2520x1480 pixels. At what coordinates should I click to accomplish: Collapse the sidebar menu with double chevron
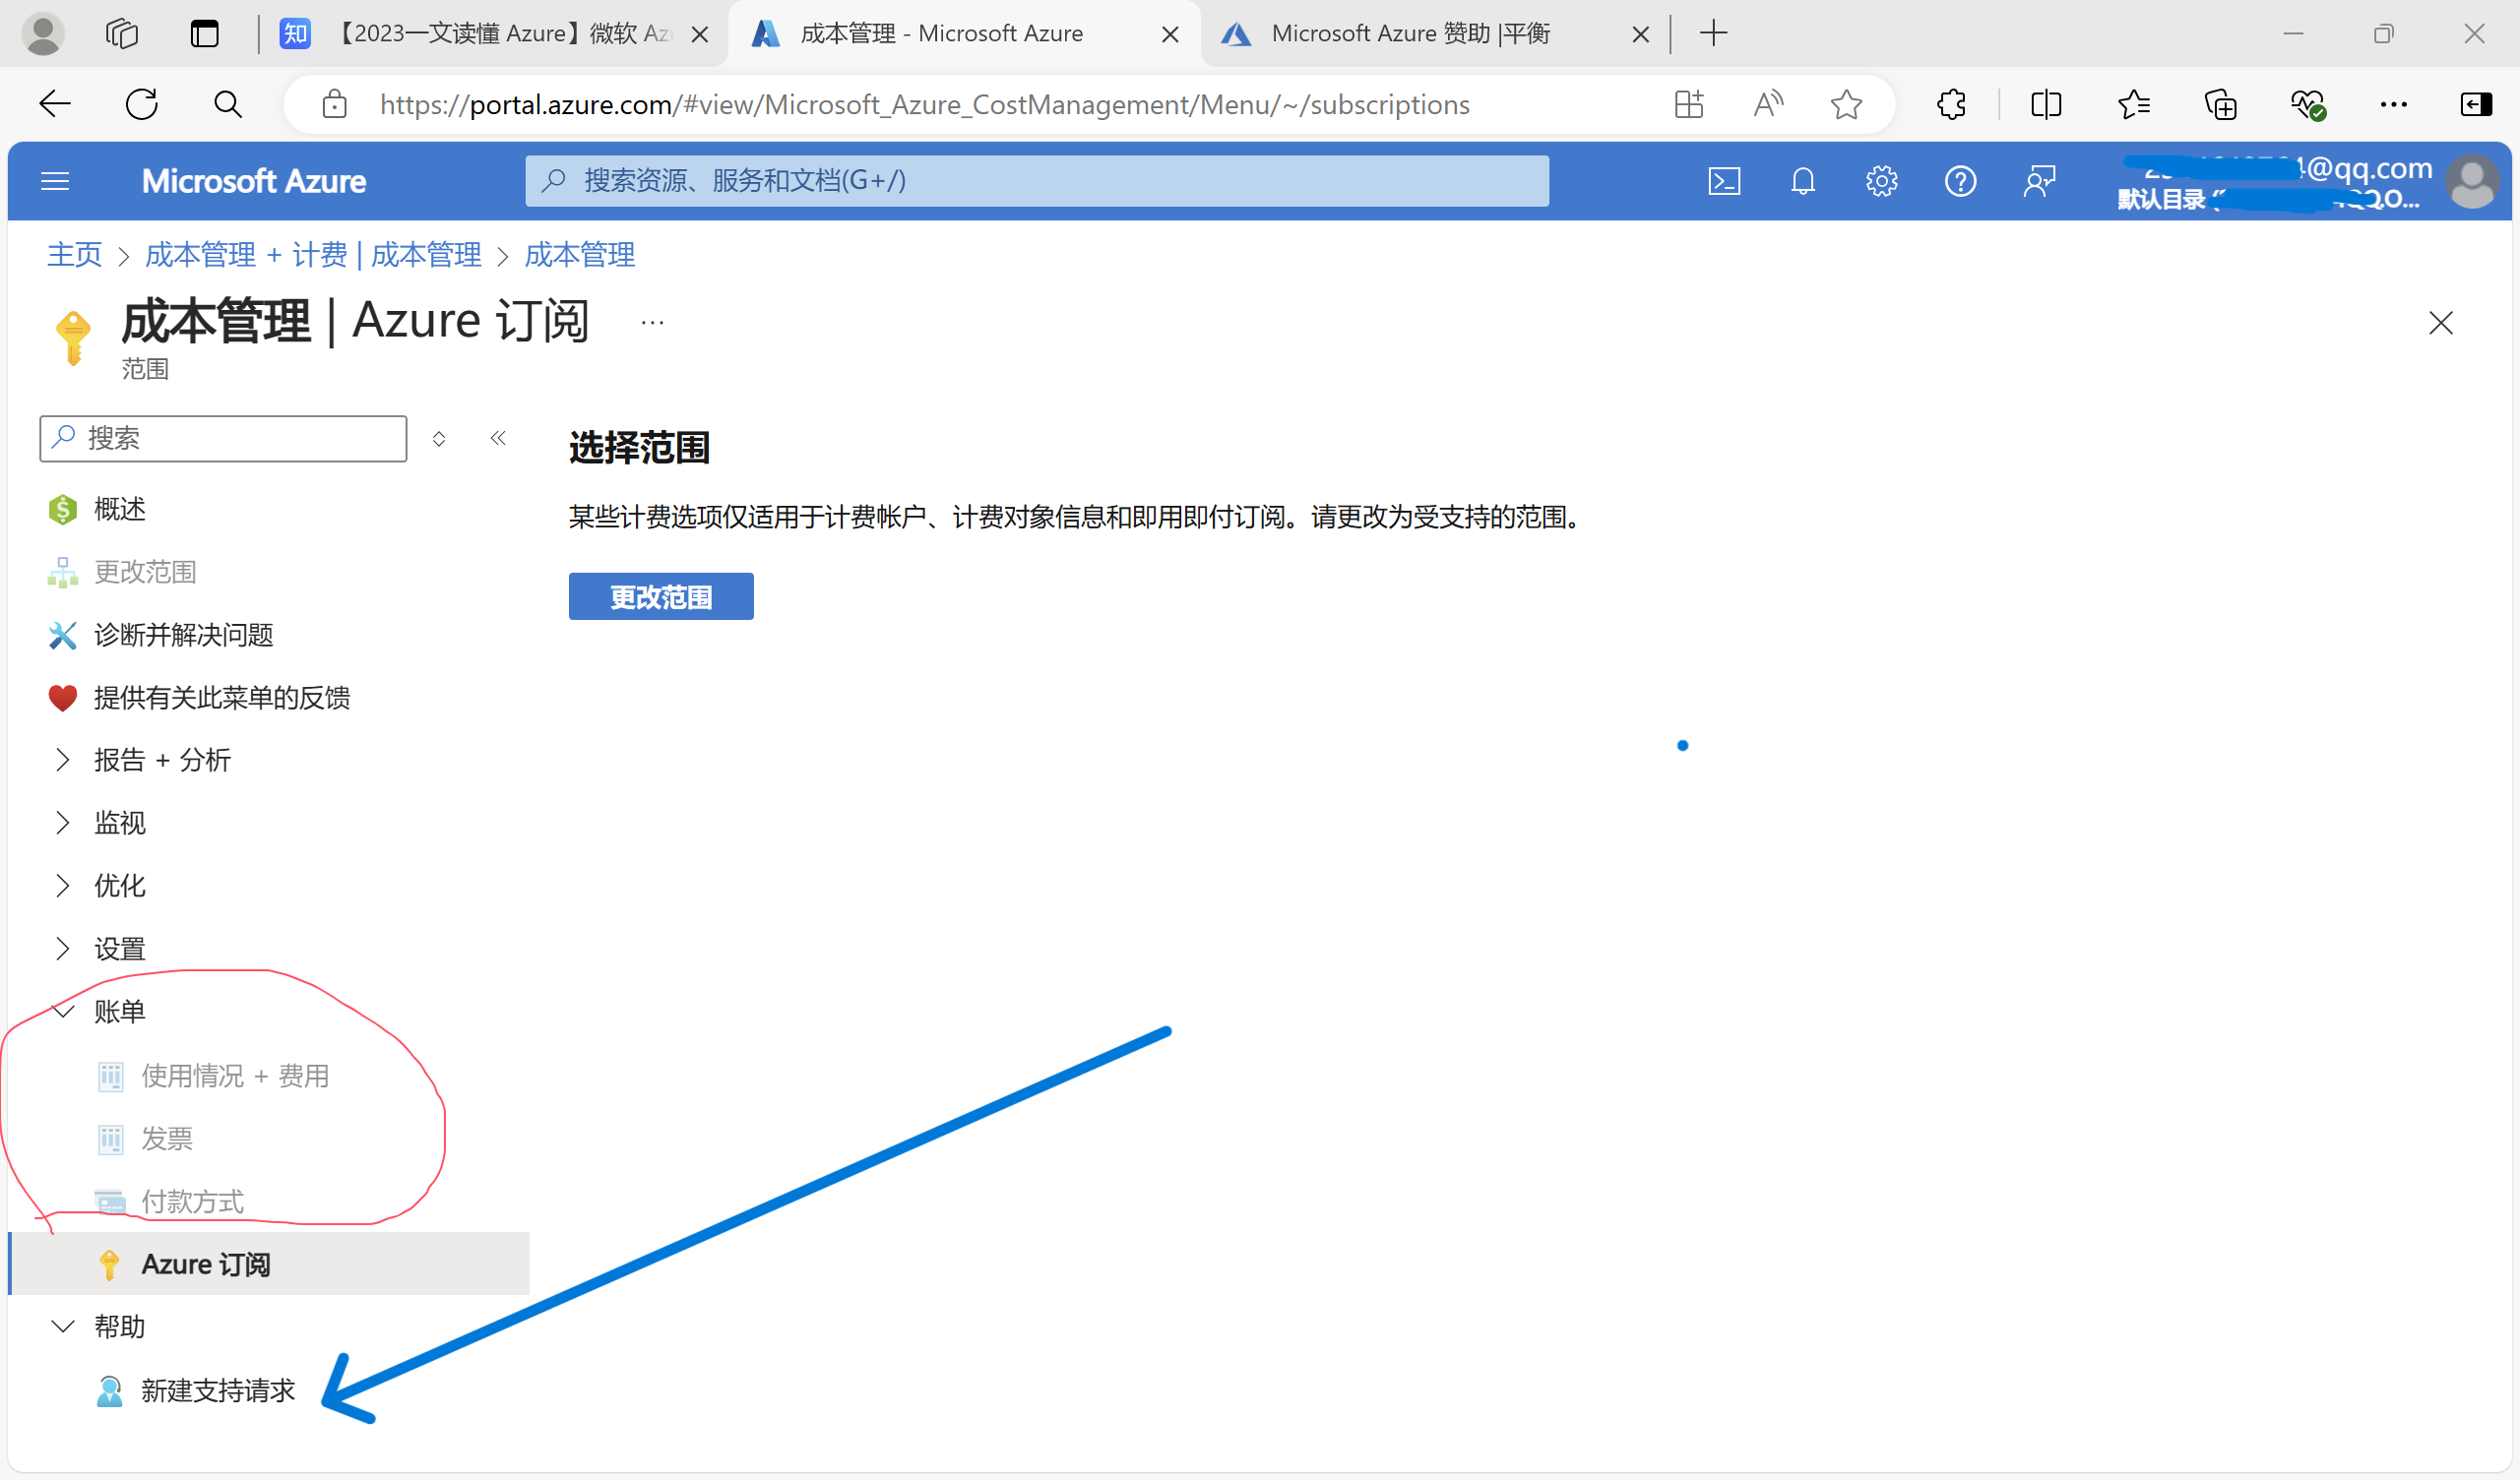[498, 438]
